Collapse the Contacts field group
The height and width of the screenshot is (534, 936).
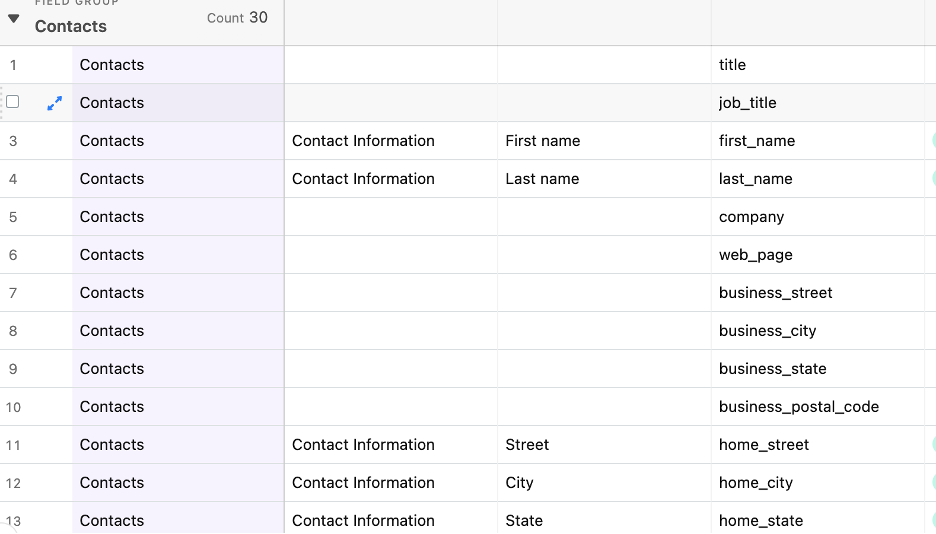pos(14,18)
